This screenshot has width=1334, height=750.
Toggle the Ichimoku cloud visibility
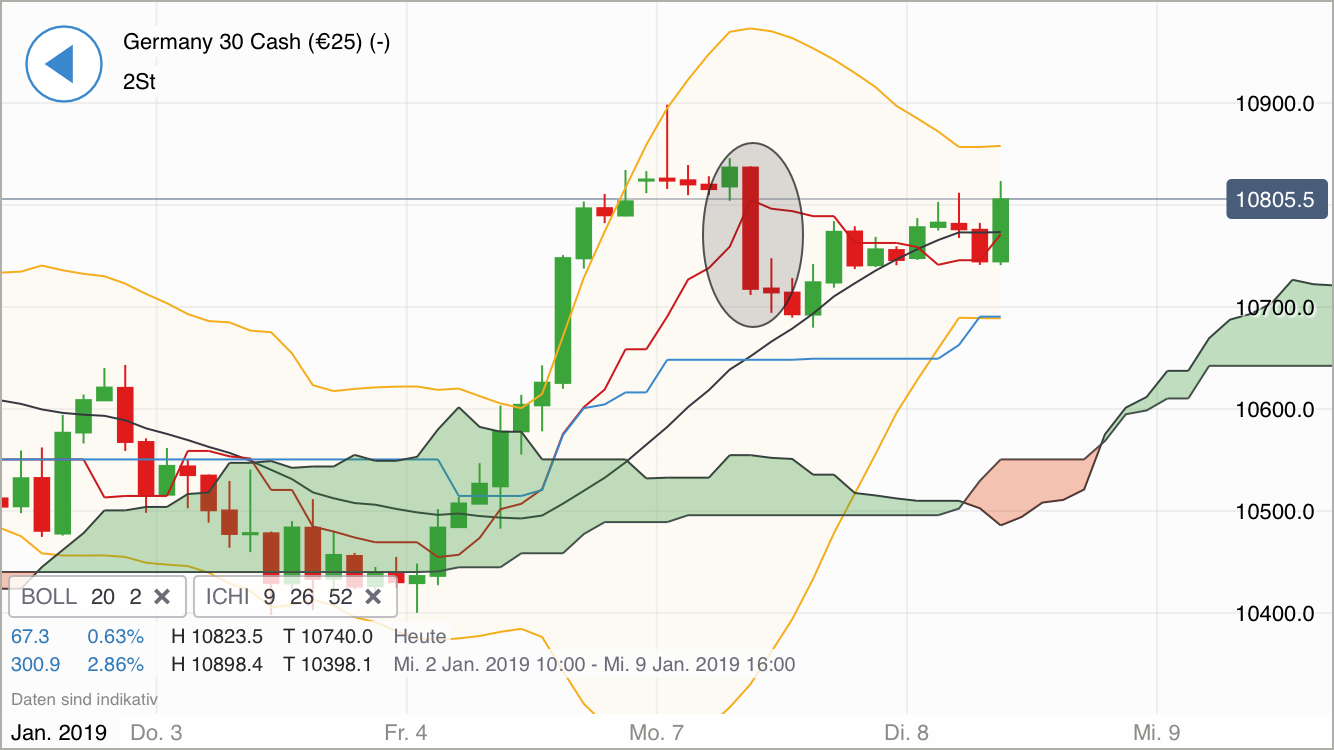[227, 596]
